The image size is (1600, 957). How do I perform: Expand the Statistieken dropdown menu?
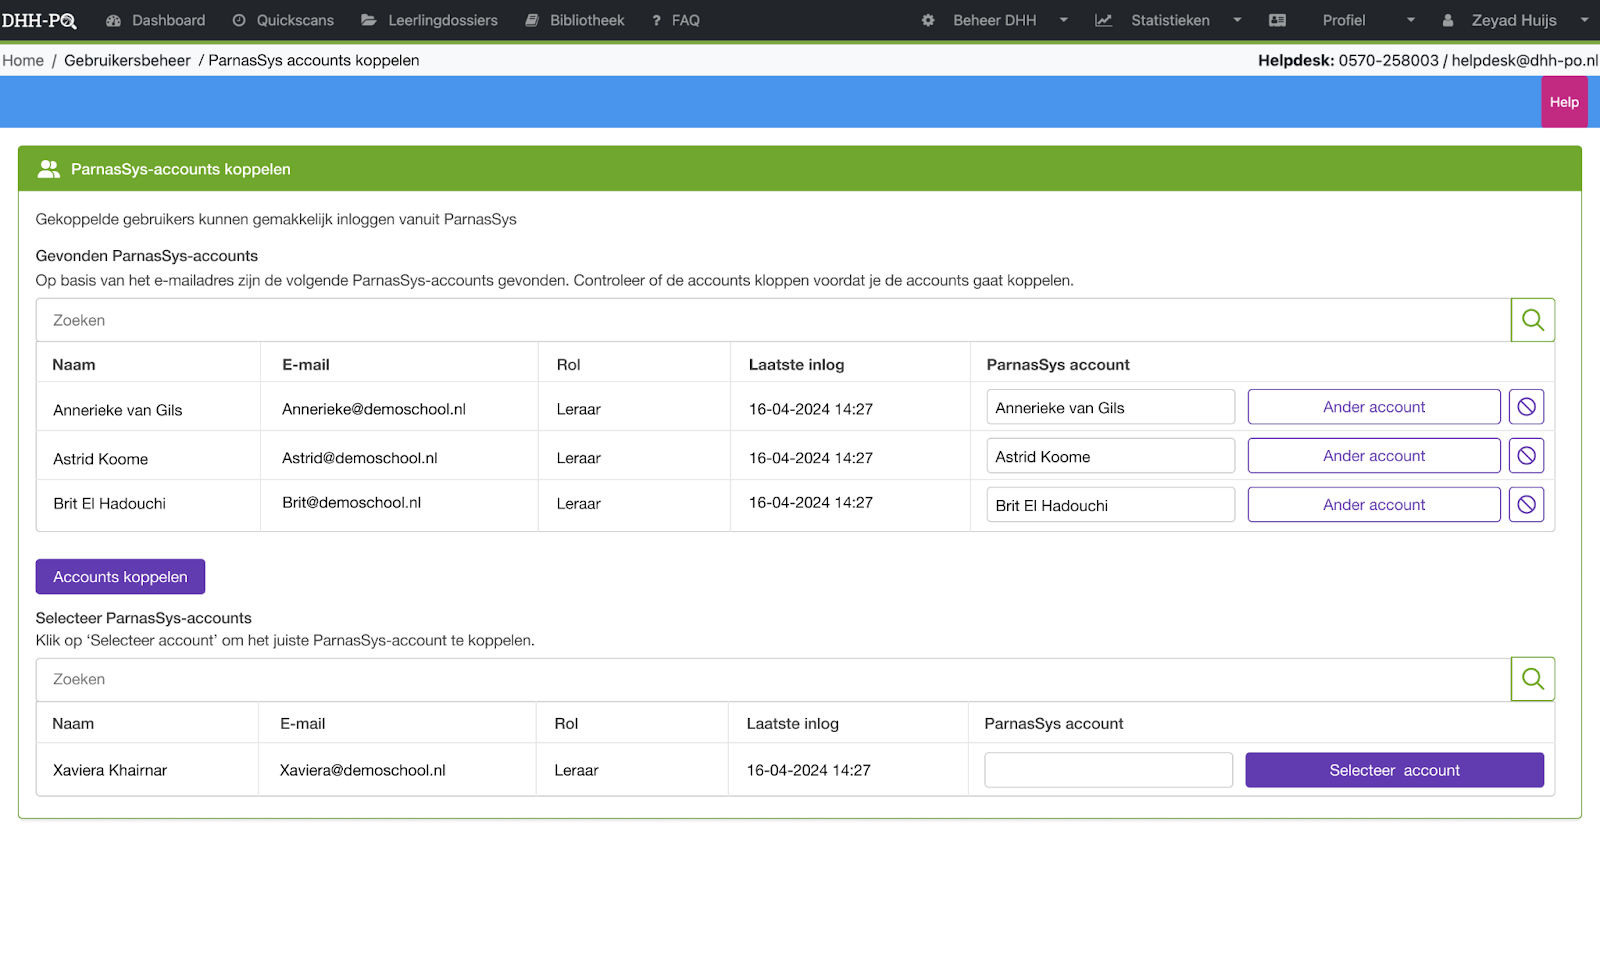pyautogui.click(x=1169, y=20)
